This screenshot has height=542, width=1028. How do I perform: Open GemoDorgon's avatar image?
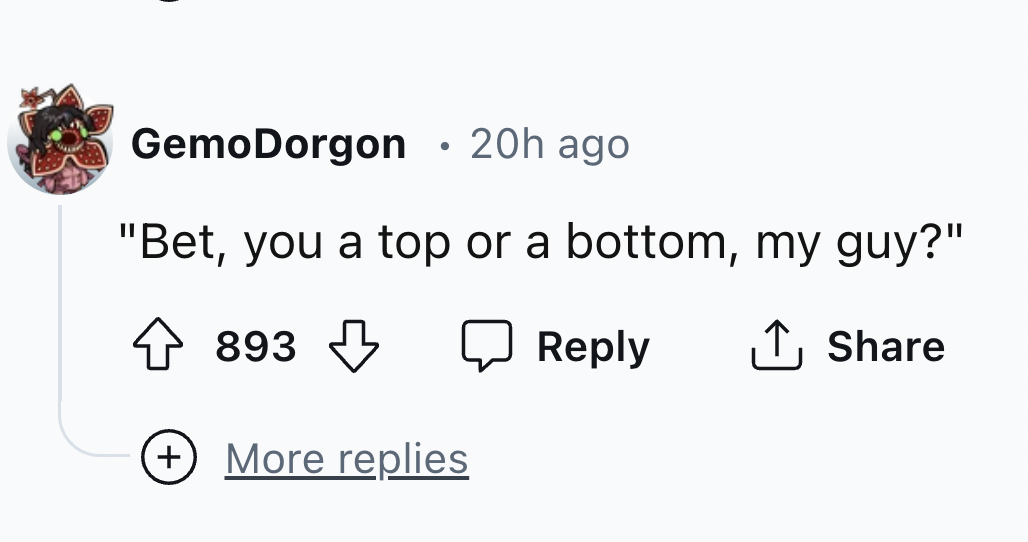(x=59, y=140)
